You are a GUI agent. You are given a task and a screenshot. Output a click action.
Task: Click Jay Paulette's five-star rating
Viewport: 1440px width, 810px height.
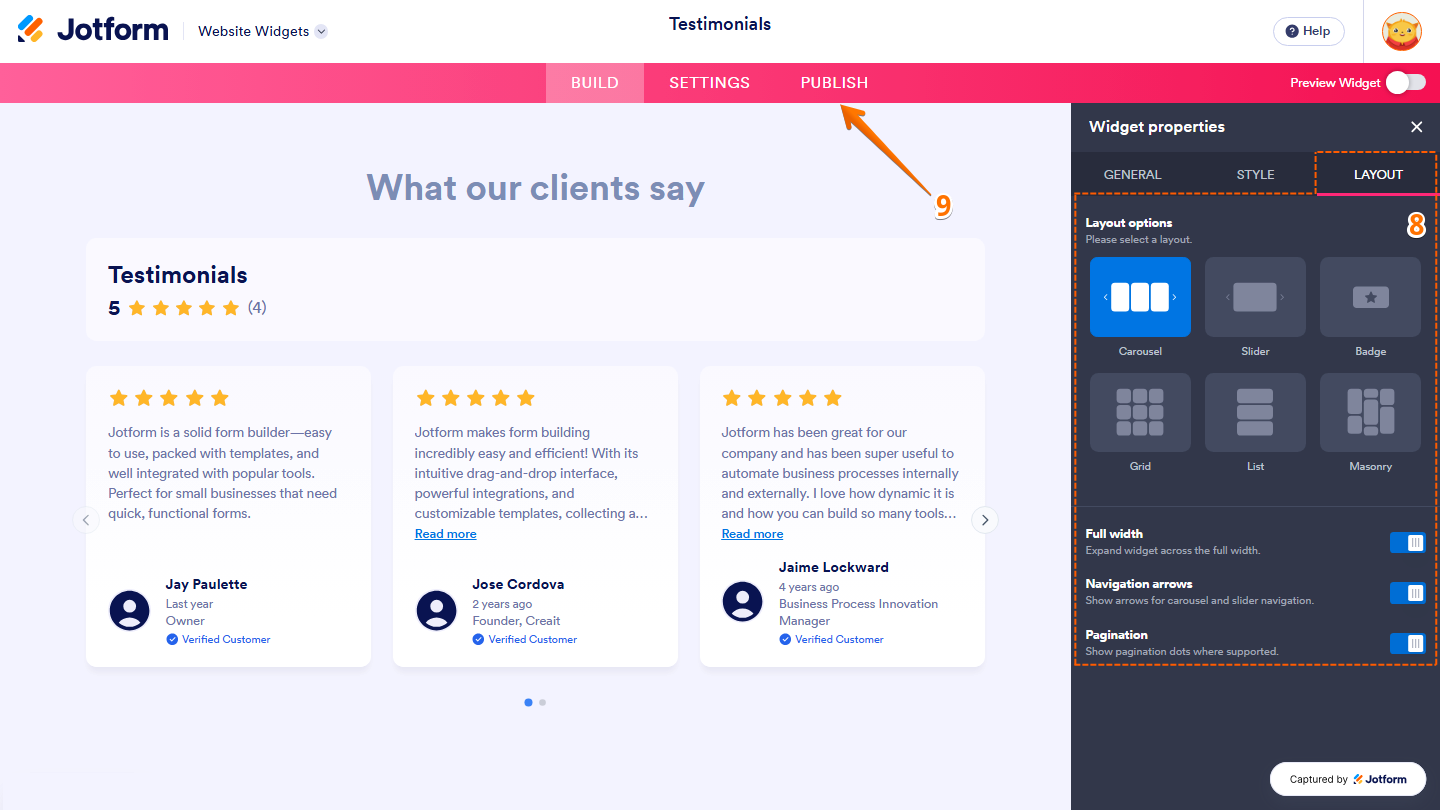click(169, 398)
